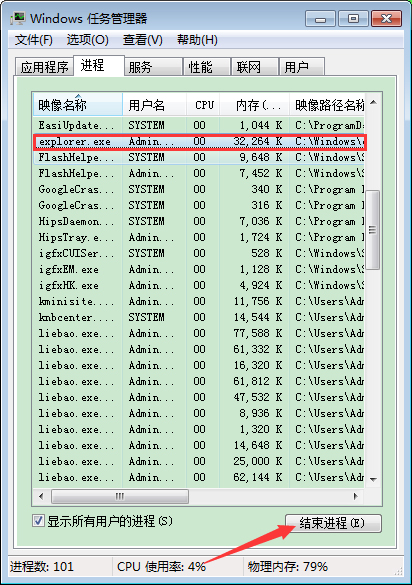Viewport: 412px width, 585px height.
Task: Select liebao.exe using 62,144 K
Action: (x=199, y=478)
